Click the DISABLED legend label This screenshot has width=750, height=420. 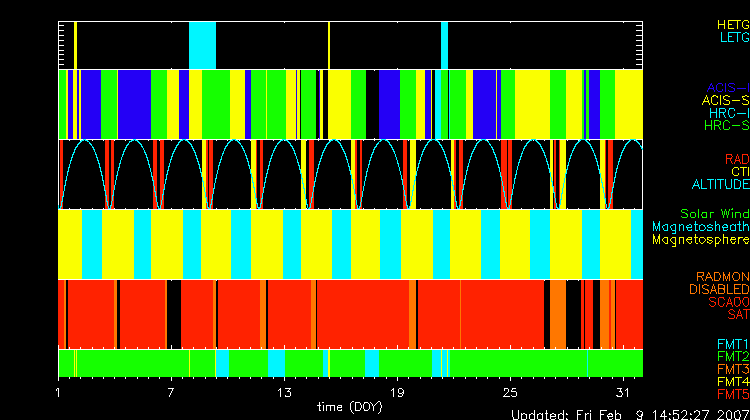(717, 290)
